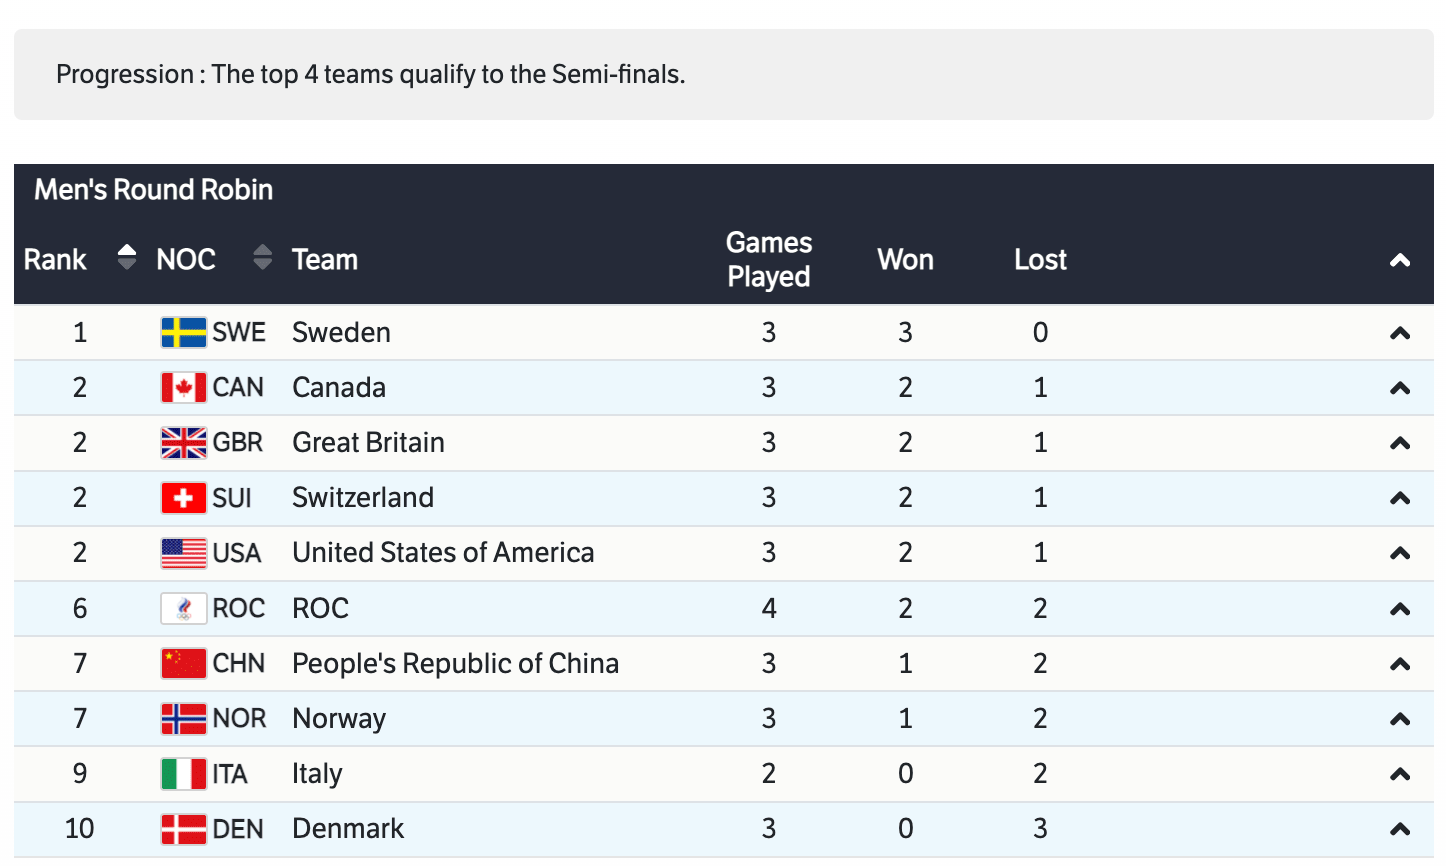Click the ROC emblem icon

tap(183, 608)
